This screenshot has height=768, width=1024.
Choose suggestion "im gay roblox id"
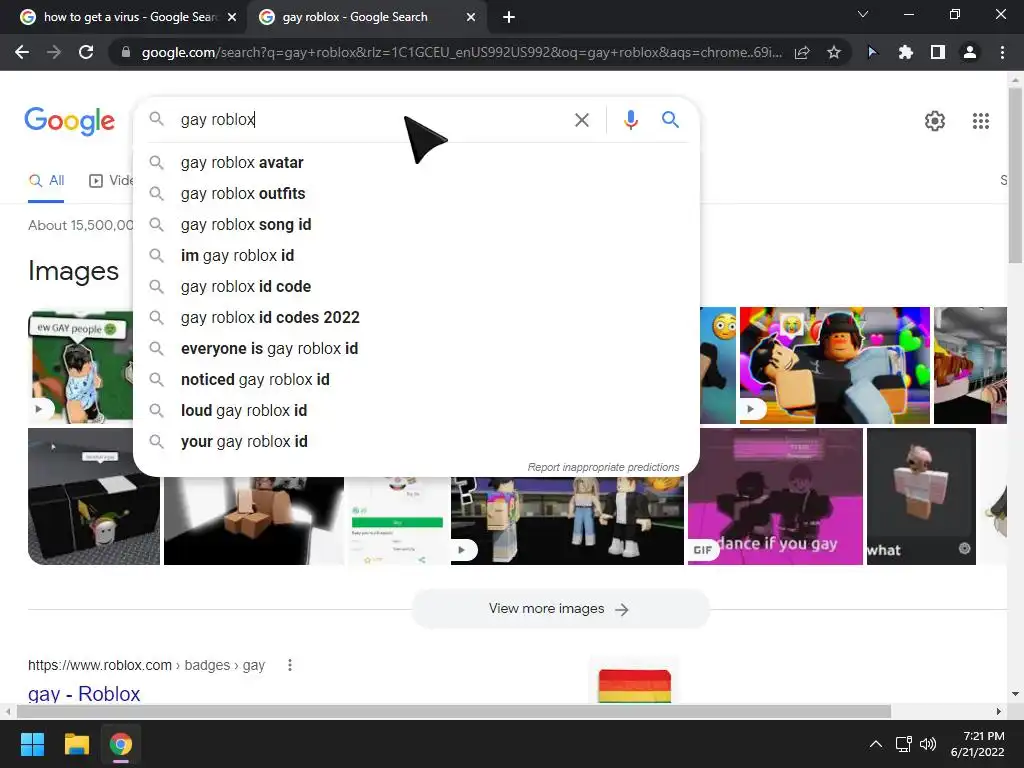pos(416,255)
